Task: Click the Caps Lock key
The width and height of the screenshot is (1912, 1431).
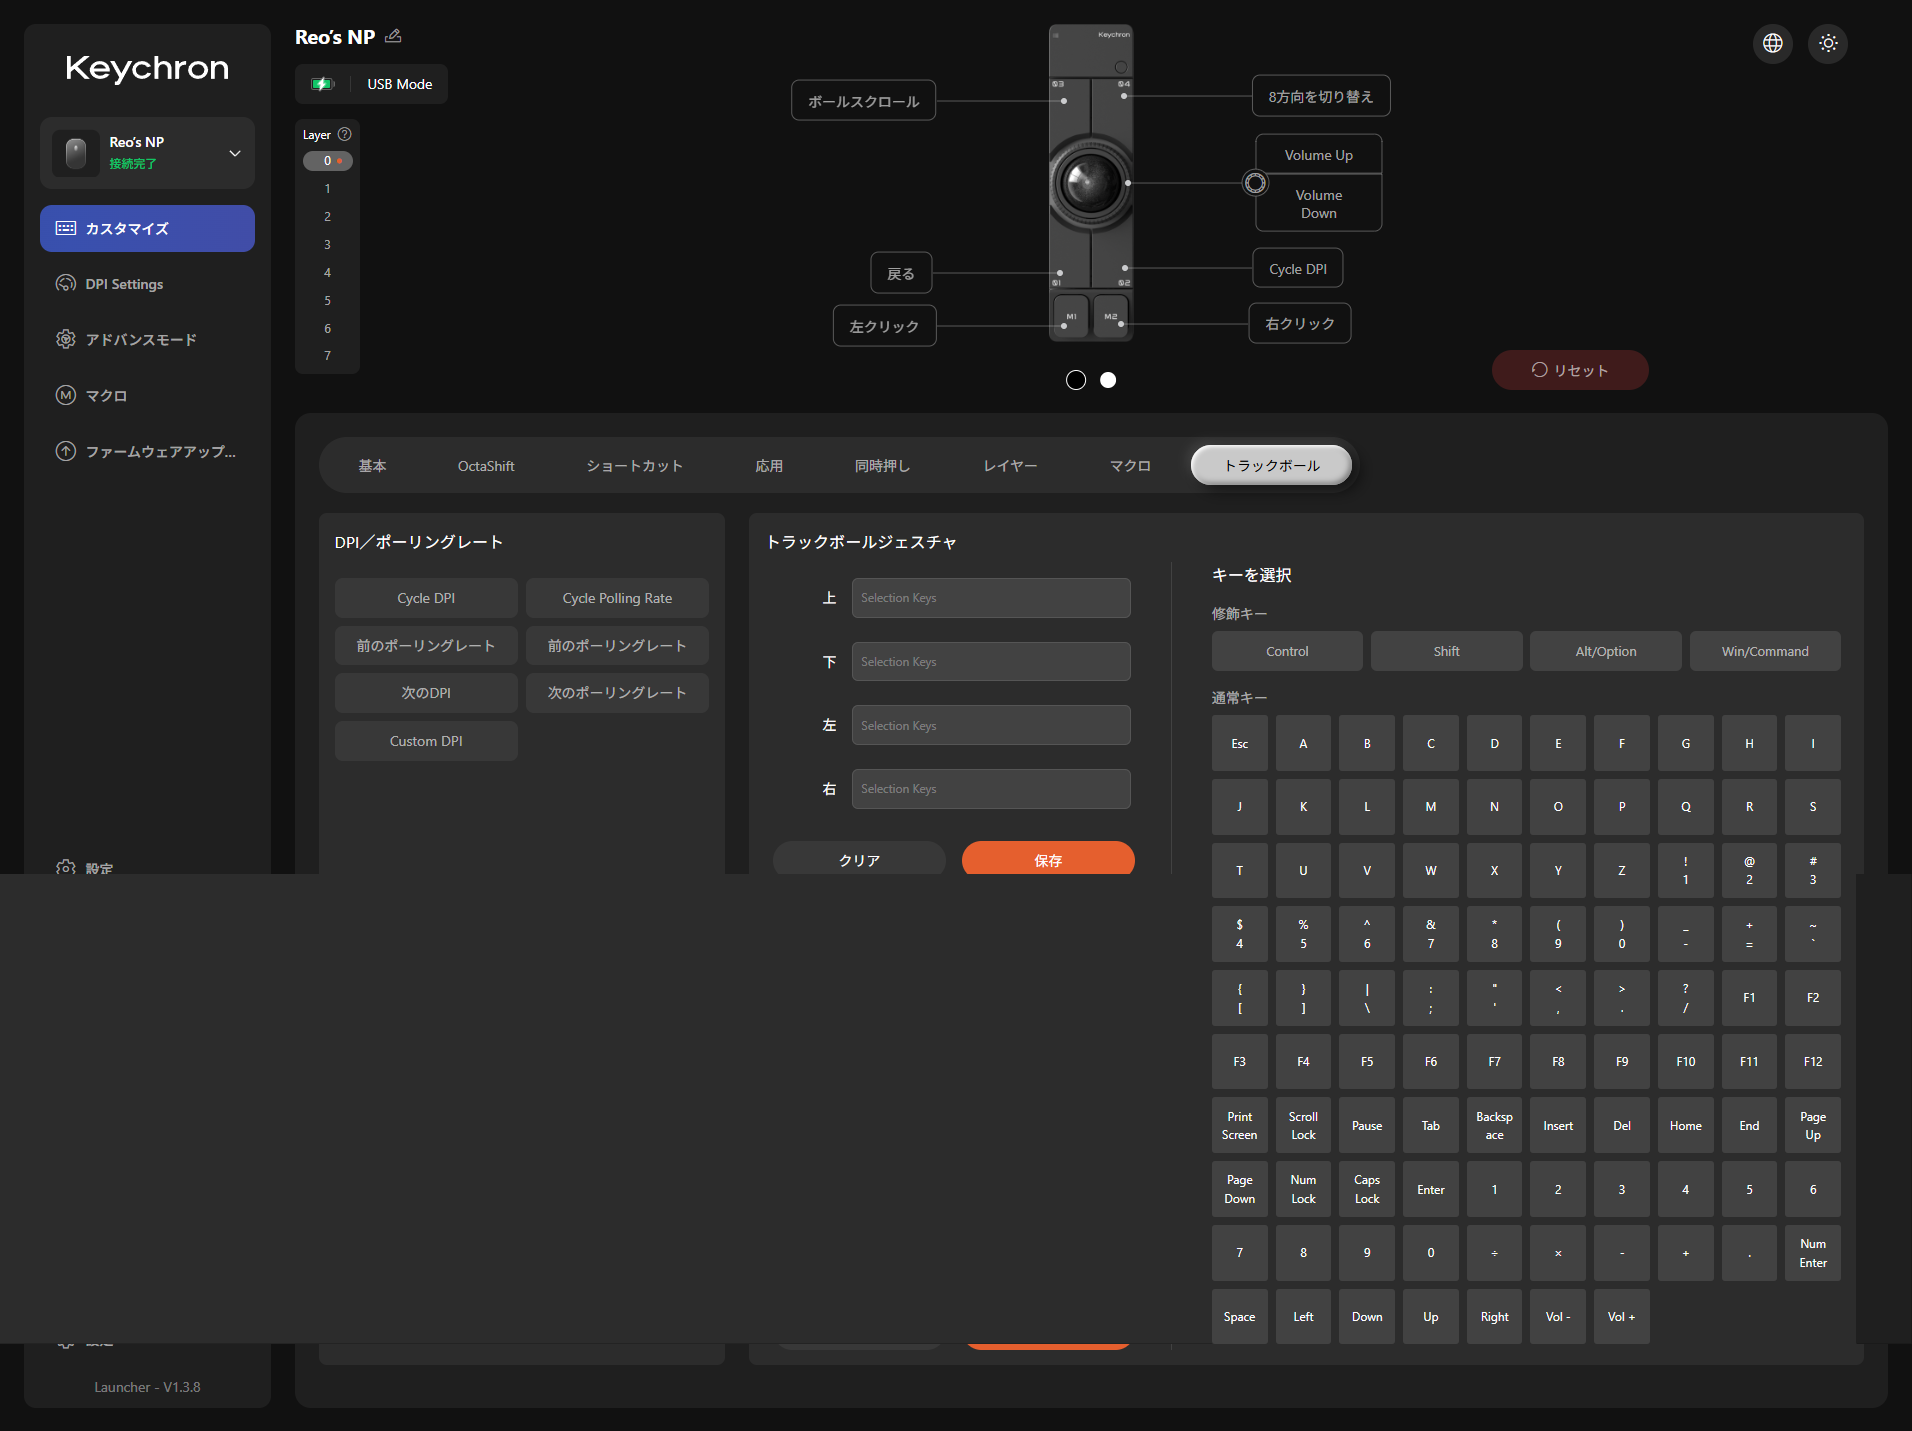Action: 1366,1189
